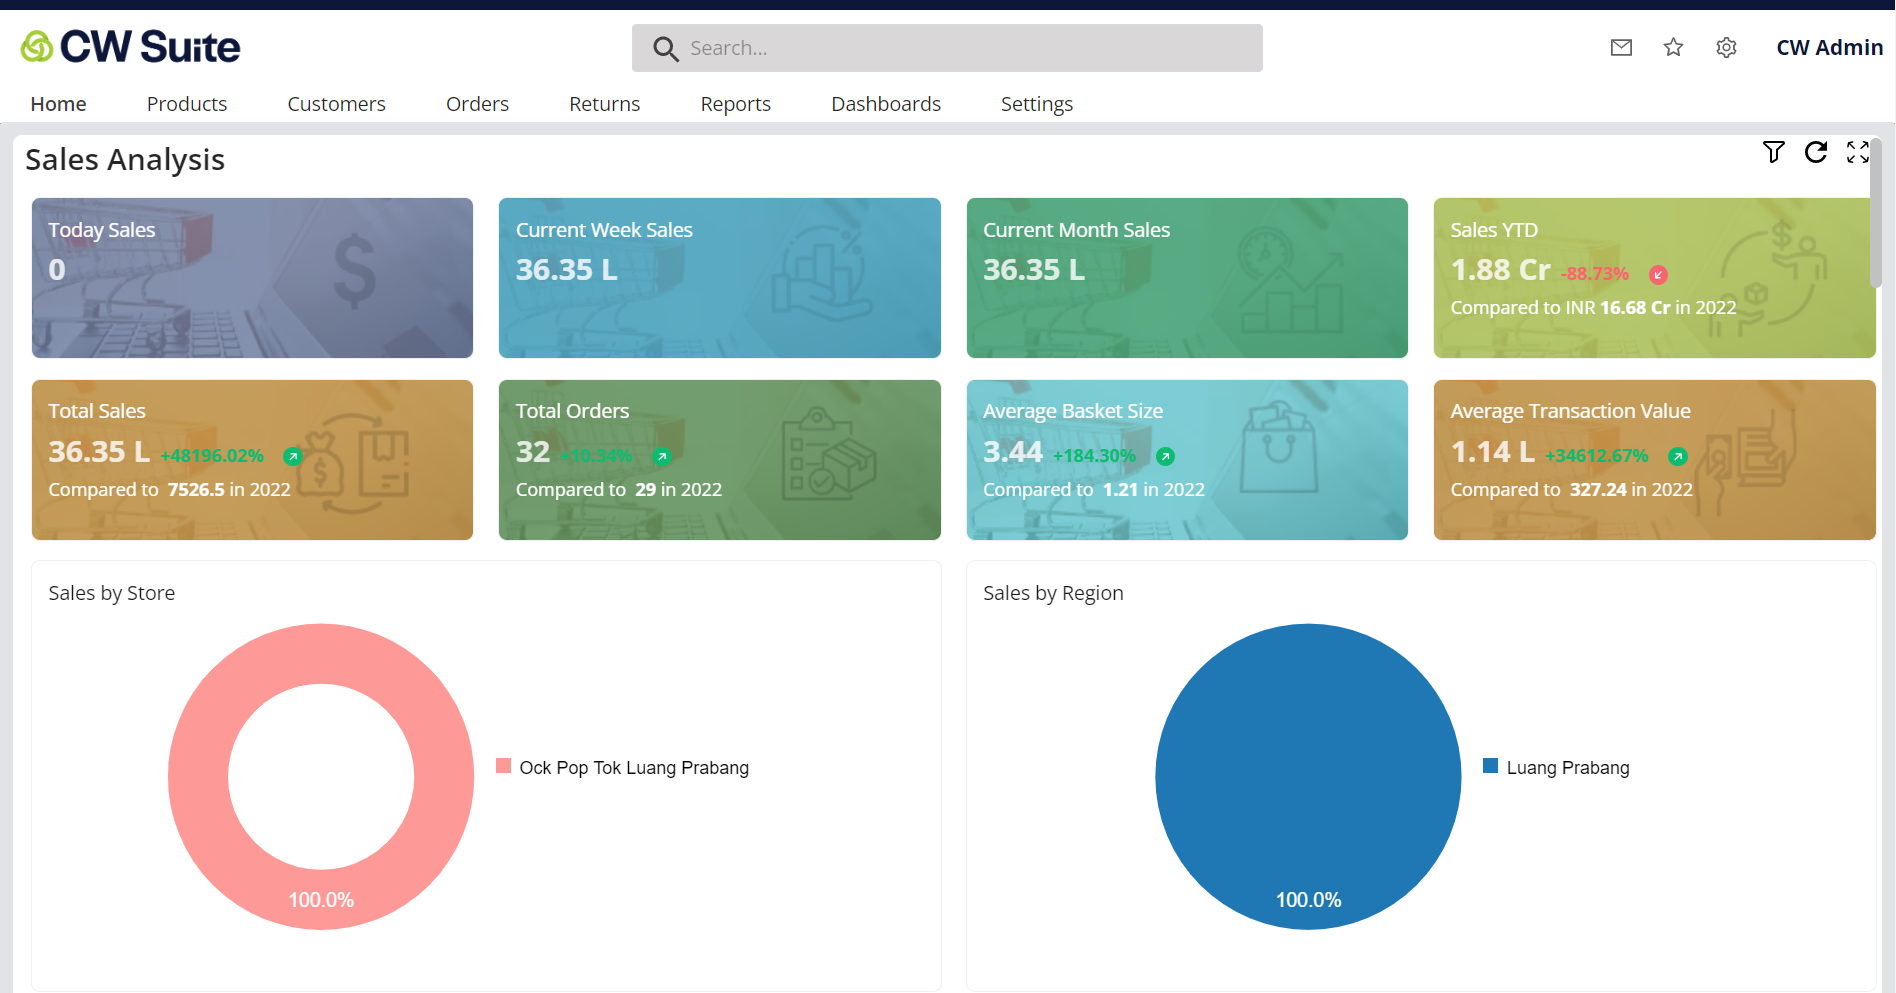Click the red Sales YTD decrease arrow
The width and height of the screenshot is (1896, 993).
point(1658,275)
